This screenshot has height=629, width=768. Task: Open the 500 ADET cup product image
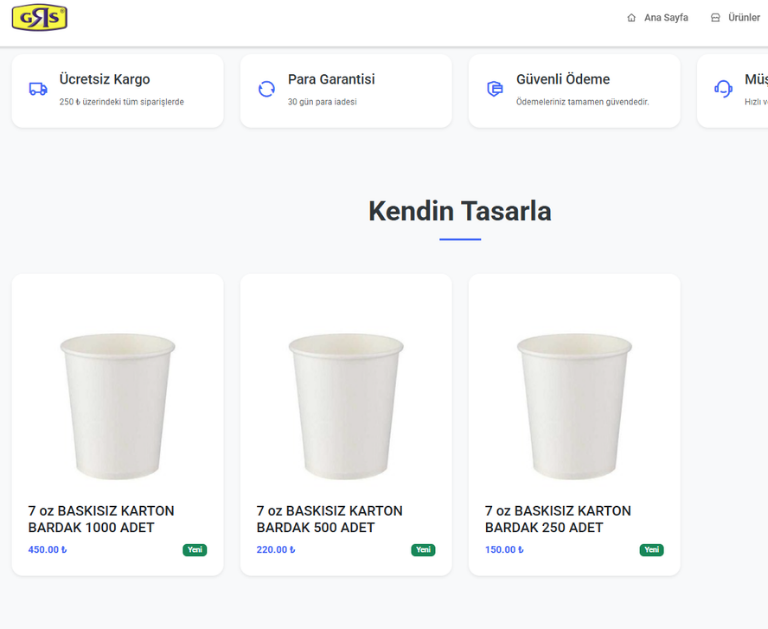point(346,406)
